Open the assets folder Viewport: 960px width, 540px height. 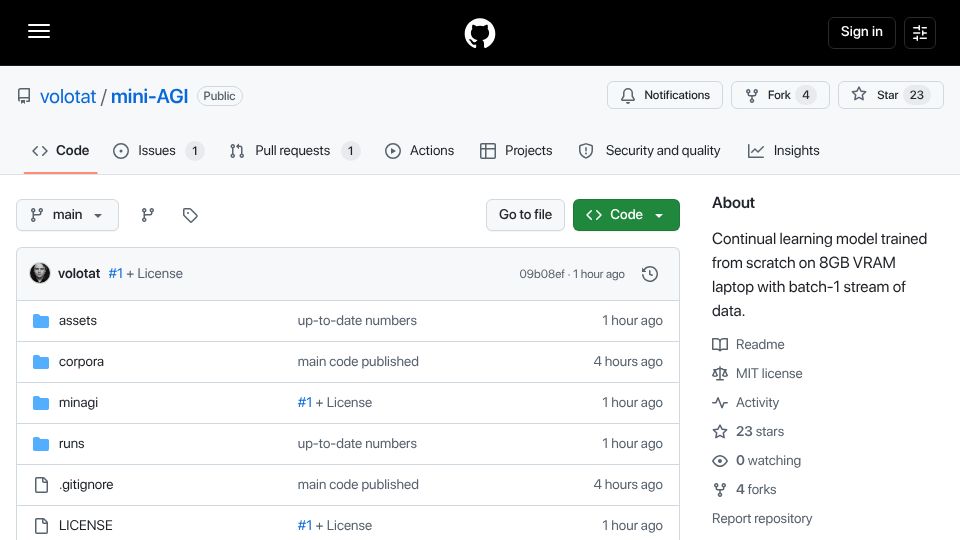coord(78,321)
